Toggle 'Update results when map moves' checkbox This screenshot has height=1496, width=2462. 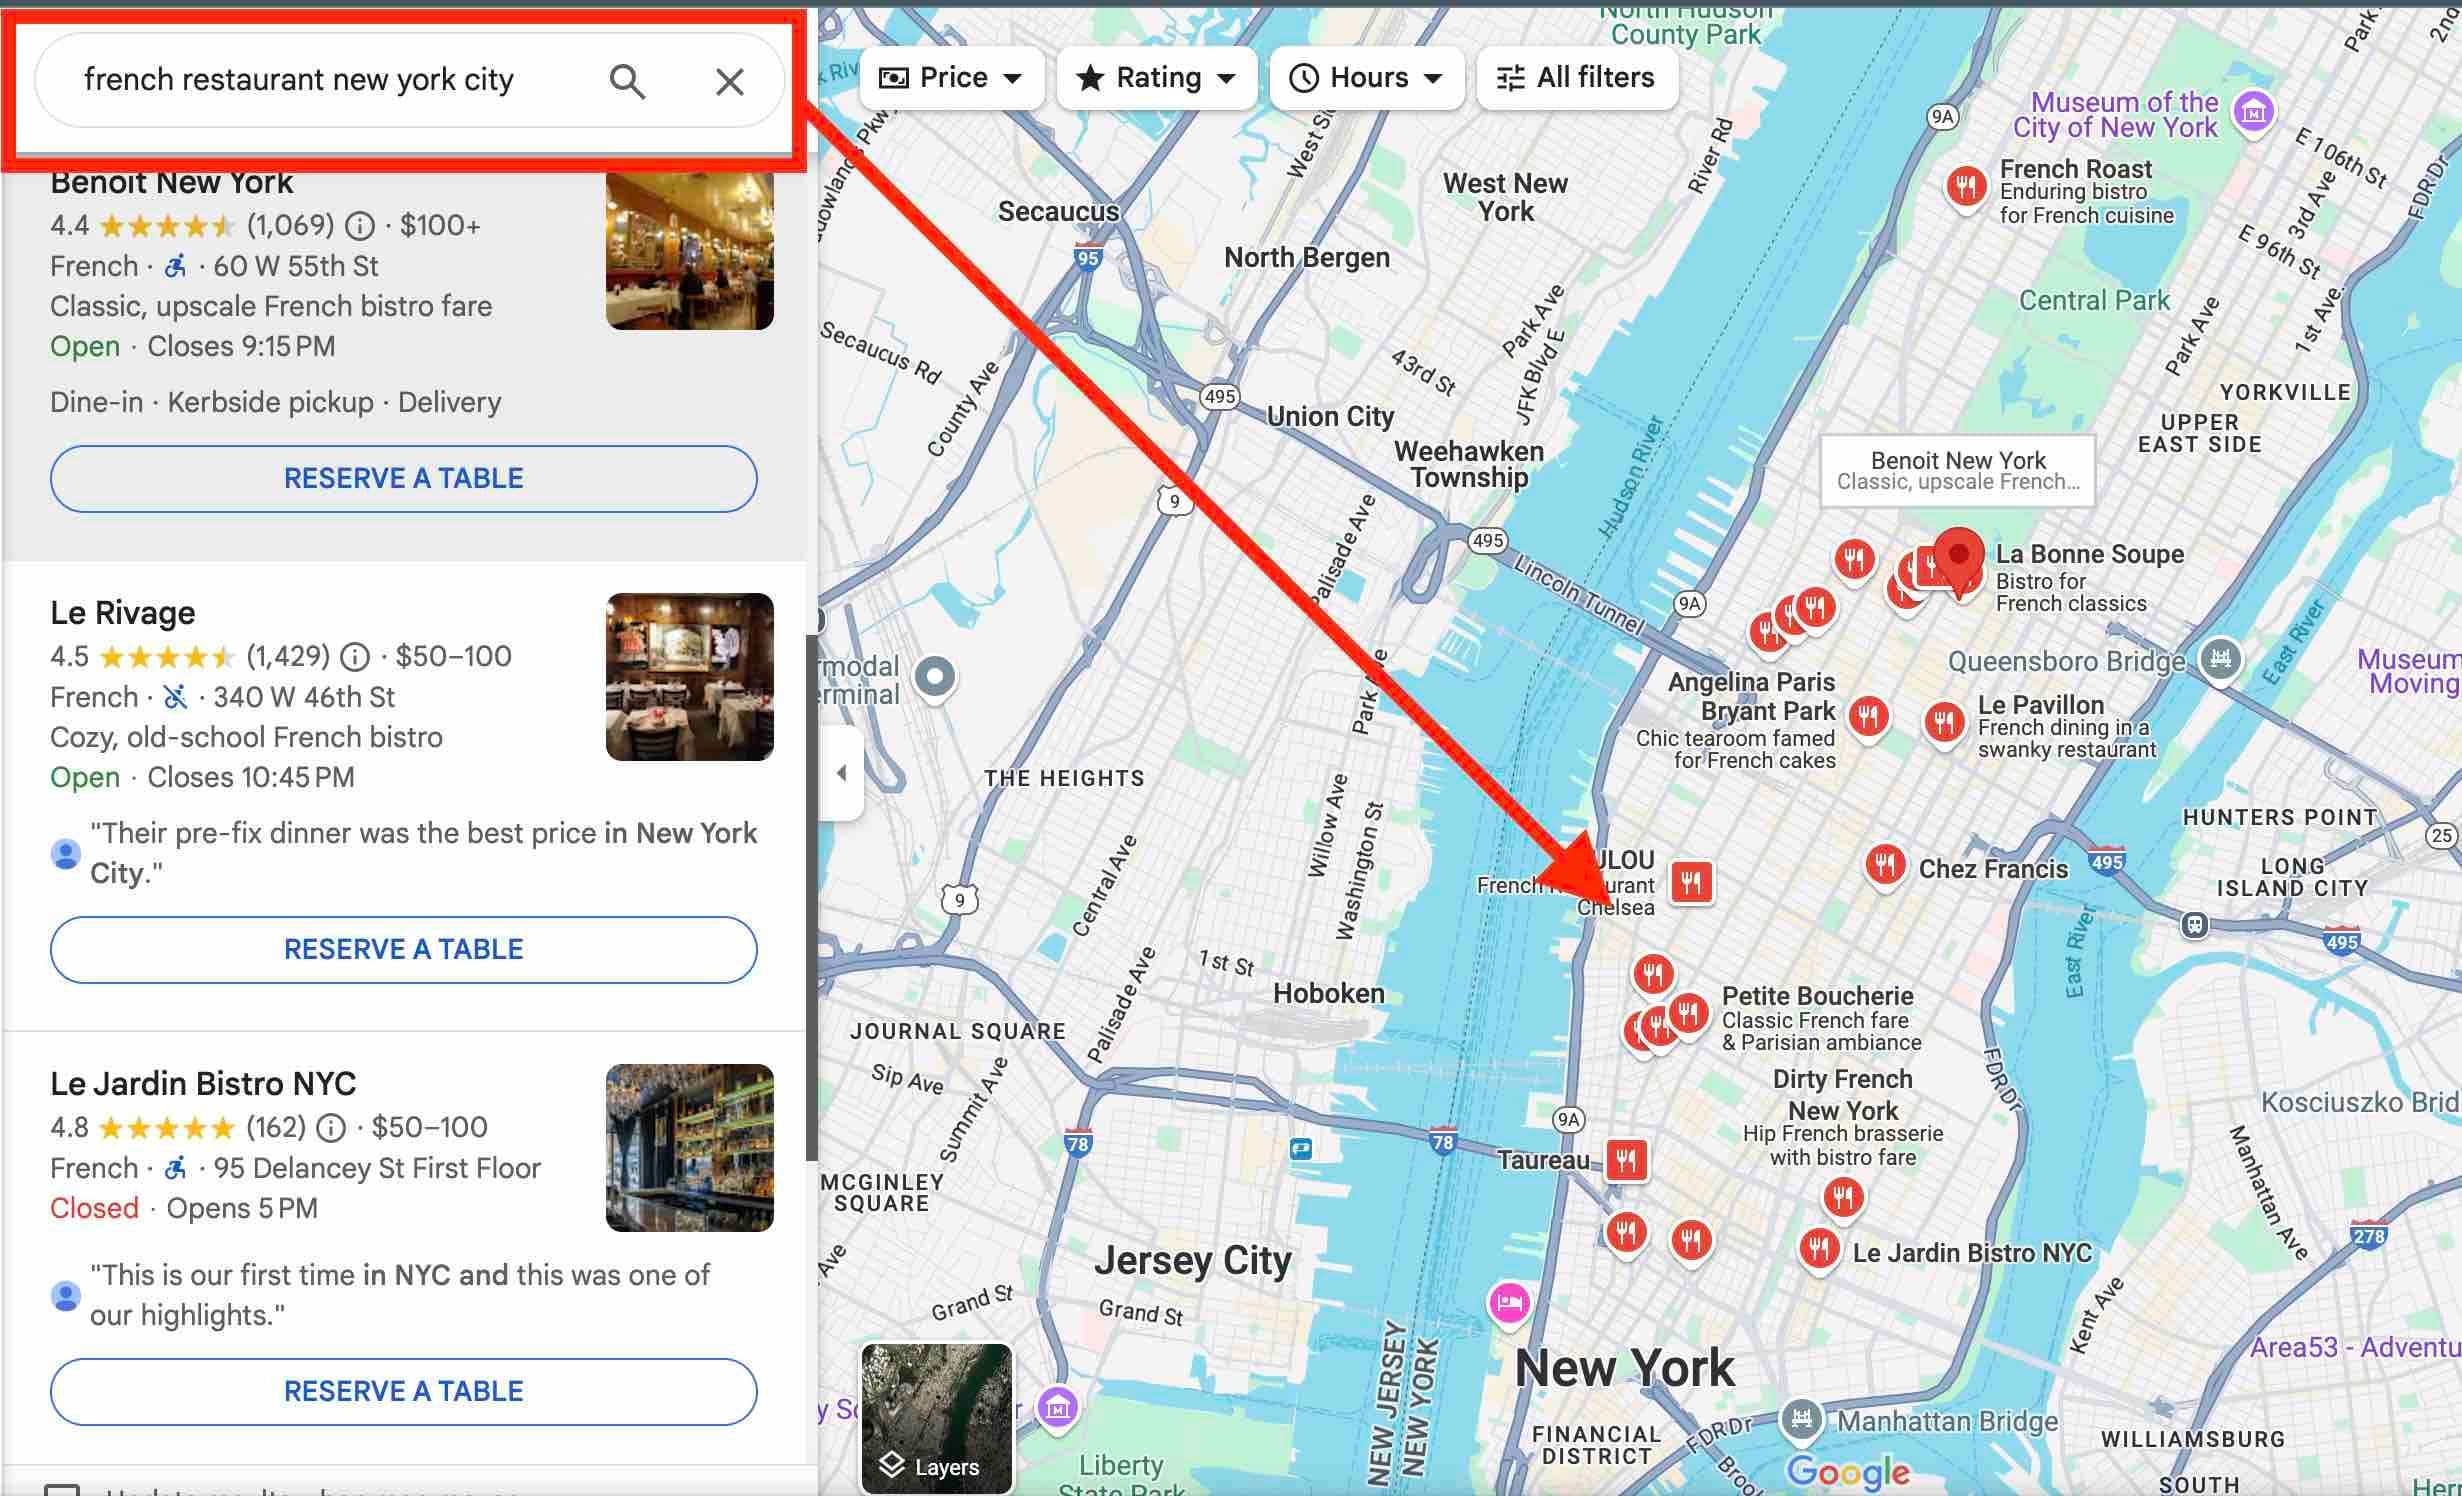(62, 1489)
